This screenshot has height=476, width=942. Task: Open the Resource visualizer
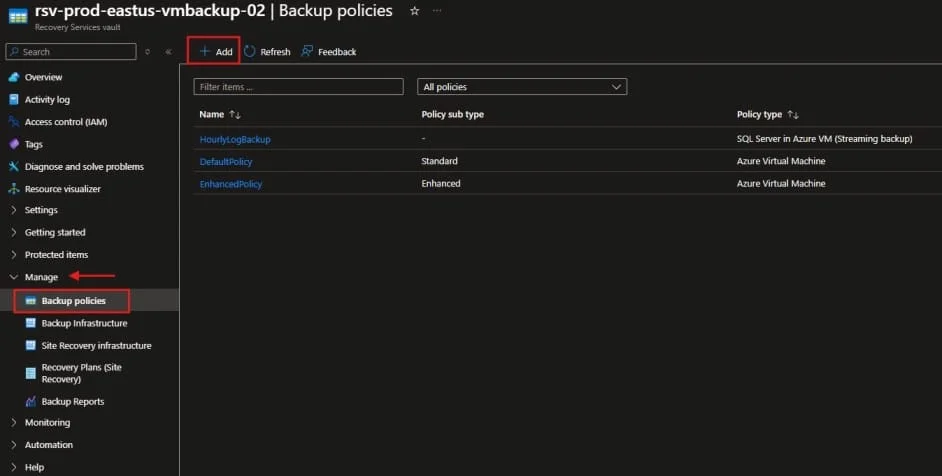pyautogui.click(x=62, y=189)
